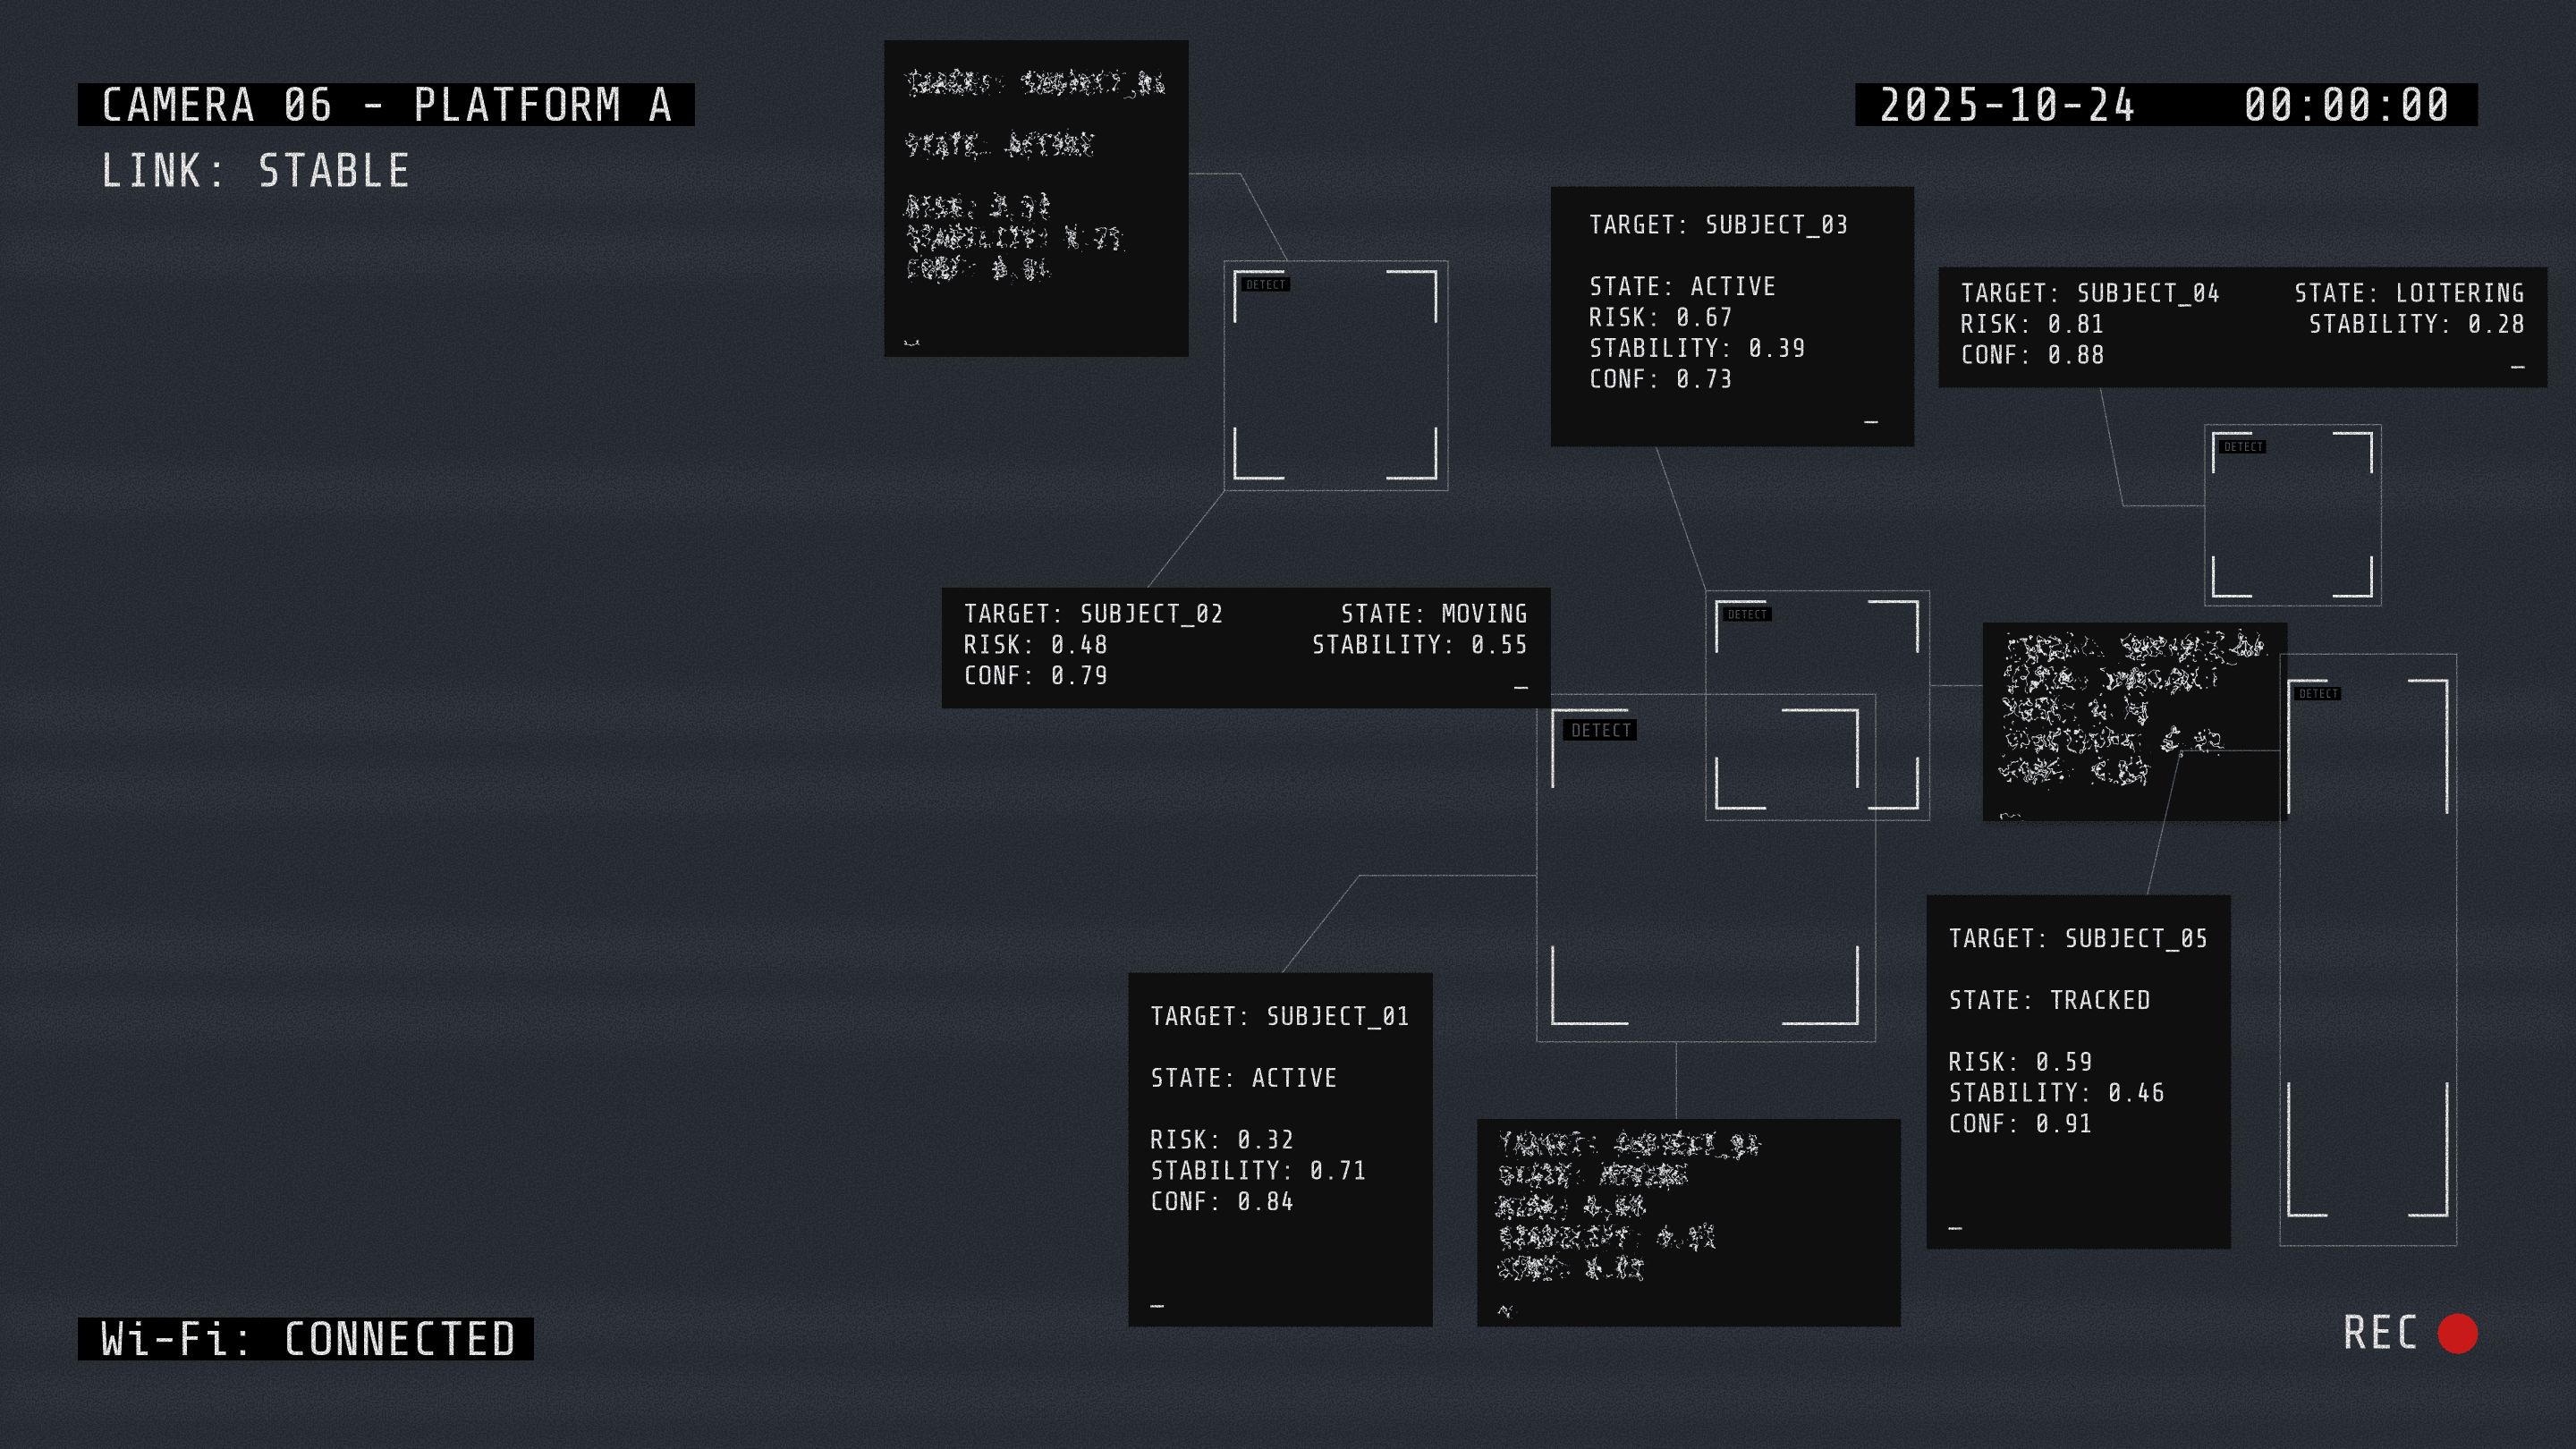Screen dimensions: 2576x1449
Task: Click the DETECT tag on SUBJECT_03's linked box
Action: pyautogui.click(x=1747, y=614)
